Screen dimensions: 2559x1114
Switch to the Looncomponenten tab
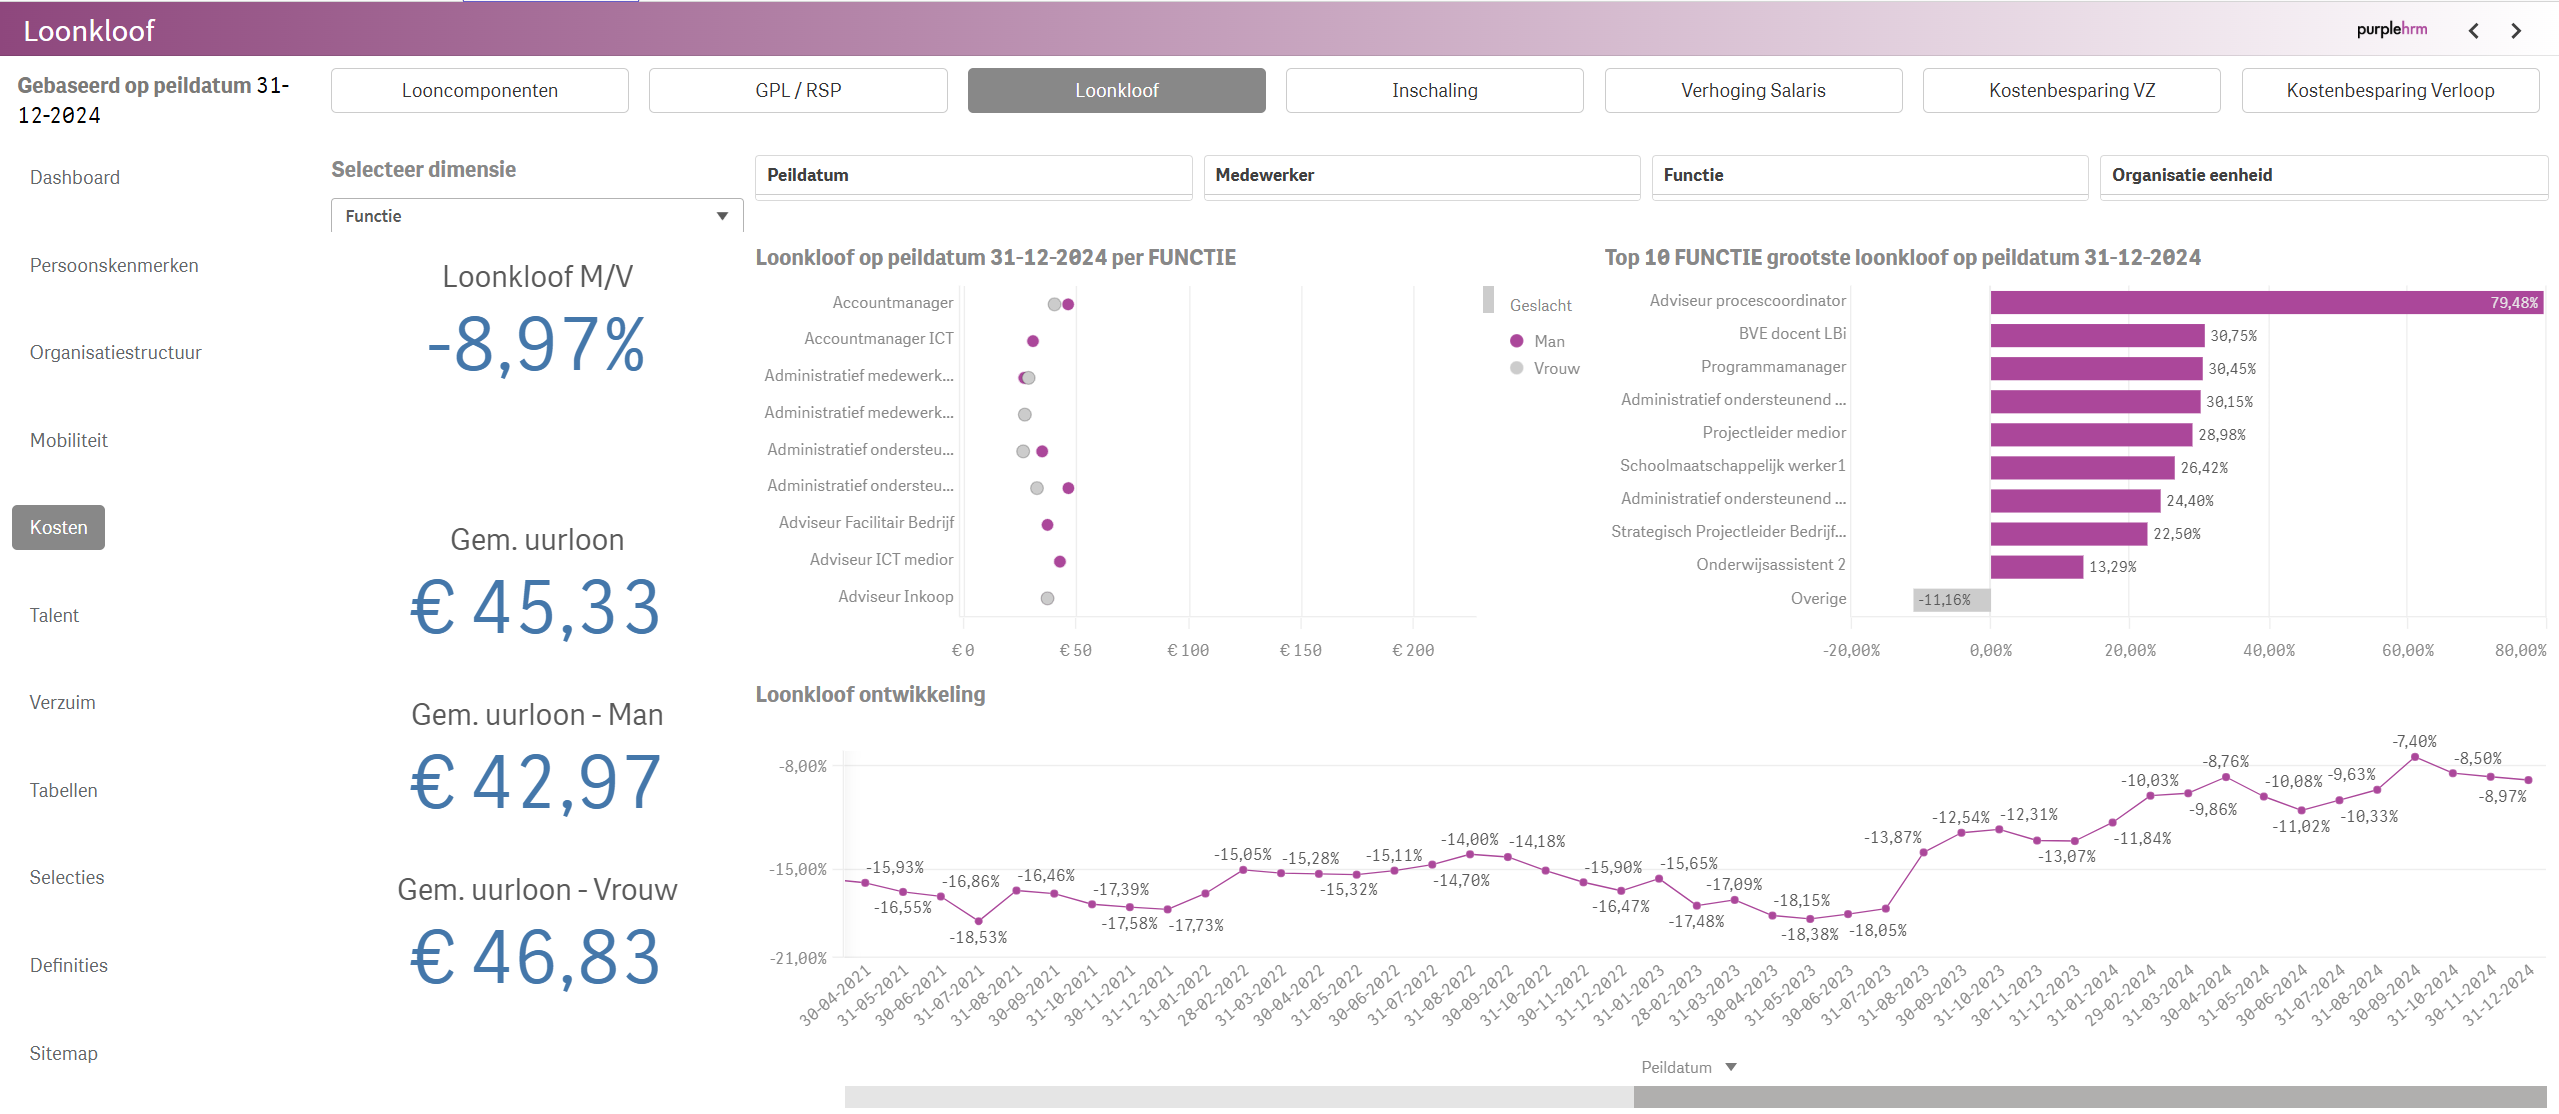pos(479,91)
